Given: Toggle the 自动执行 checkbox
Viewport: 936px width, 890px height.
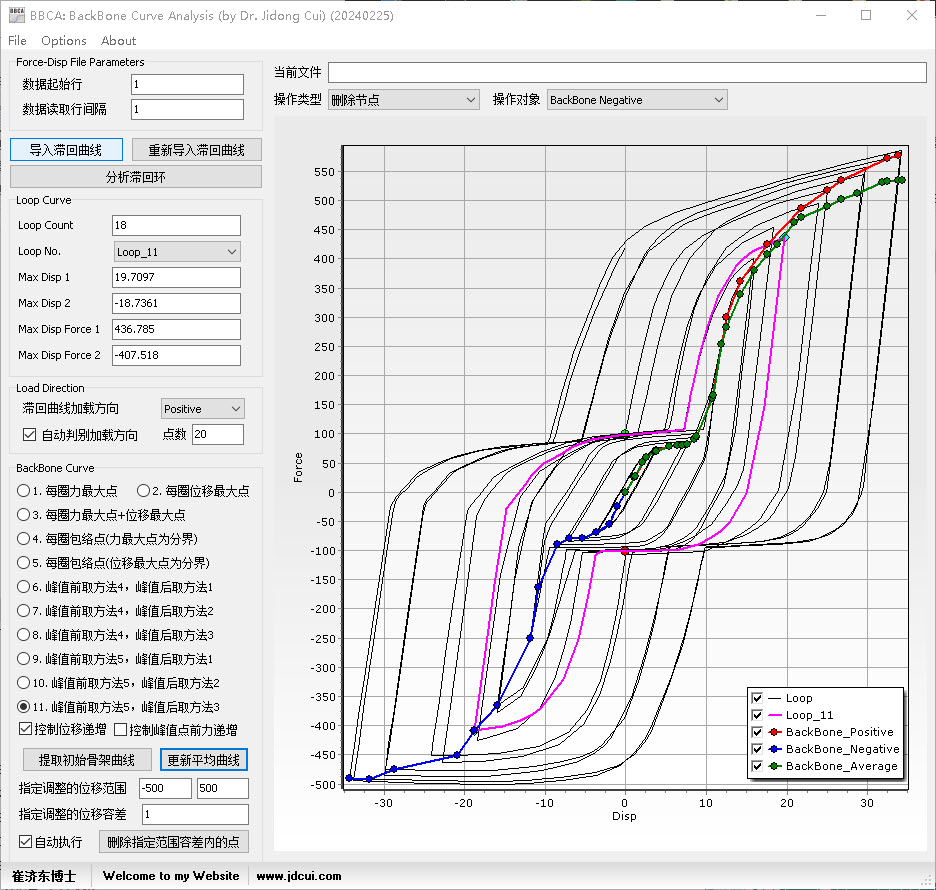Looking at the screenshot, I should pos(26,842).
